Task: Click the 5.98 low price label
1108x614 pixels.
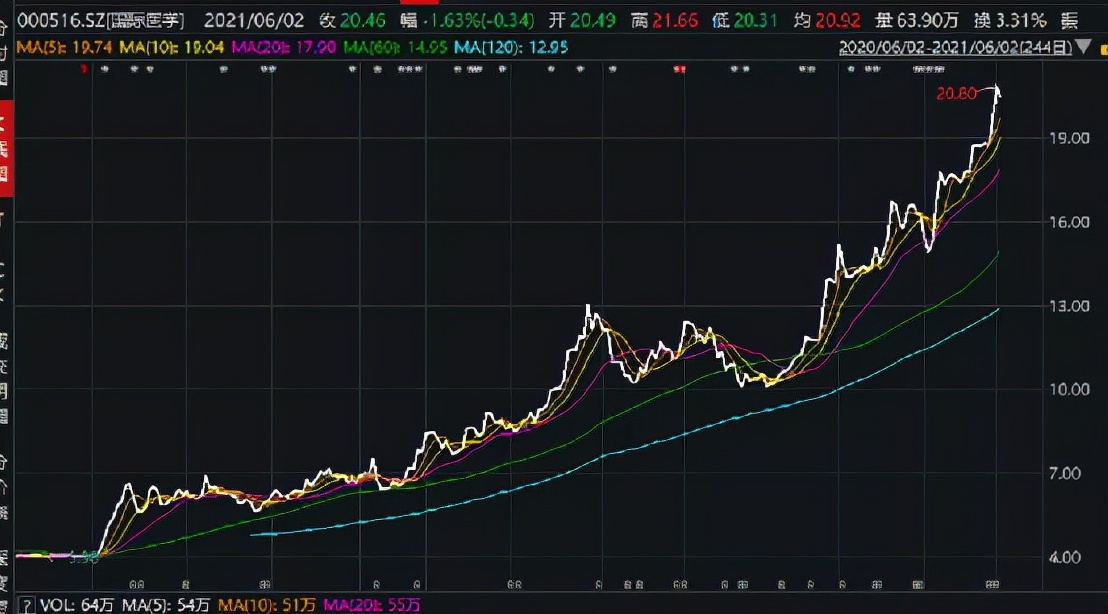Action: click(84, 556)
